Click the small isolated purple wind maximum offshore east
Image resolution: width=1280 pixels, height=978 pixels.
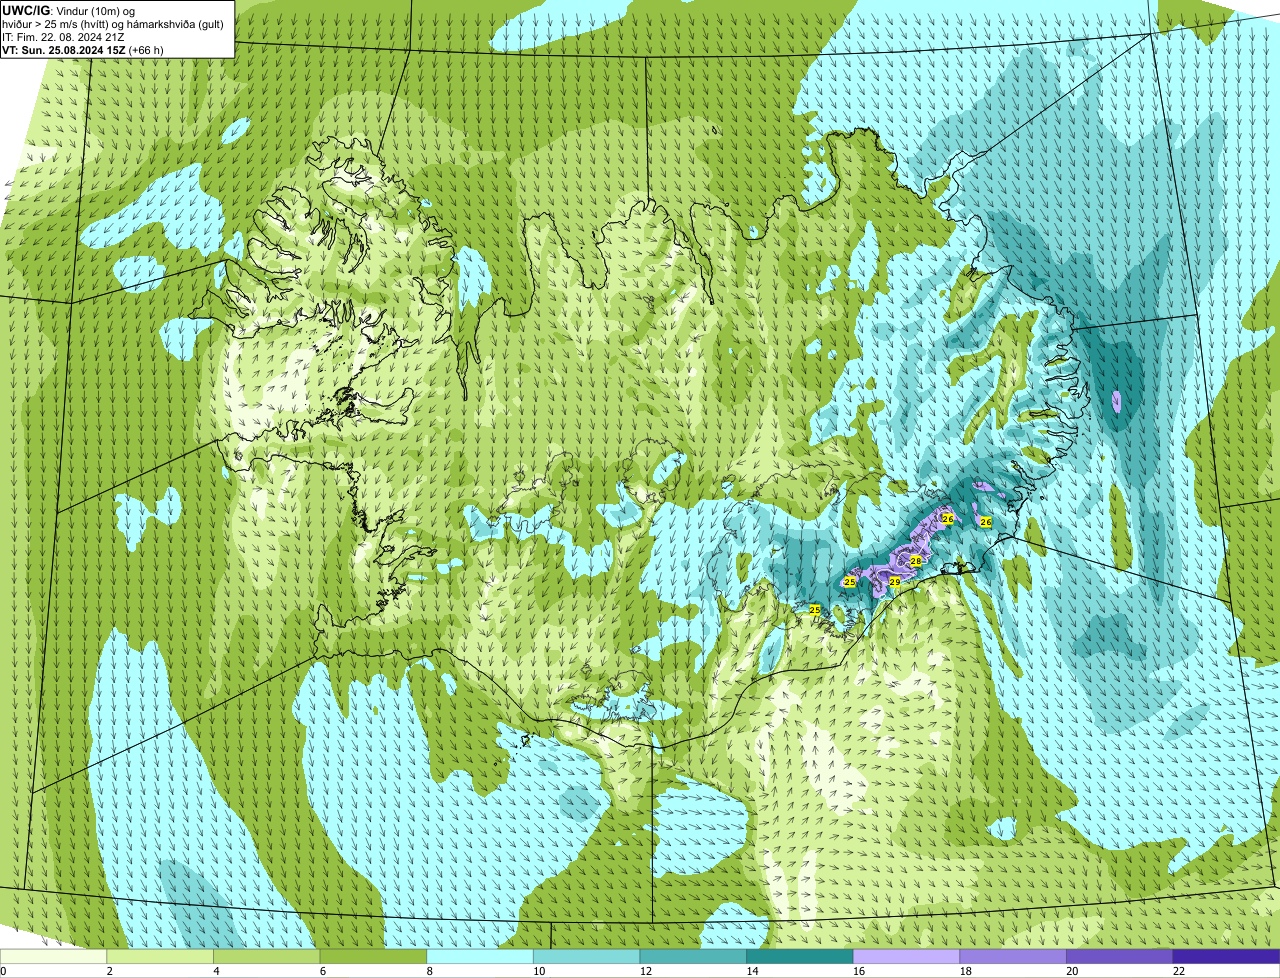click(x=1117, y=402)
